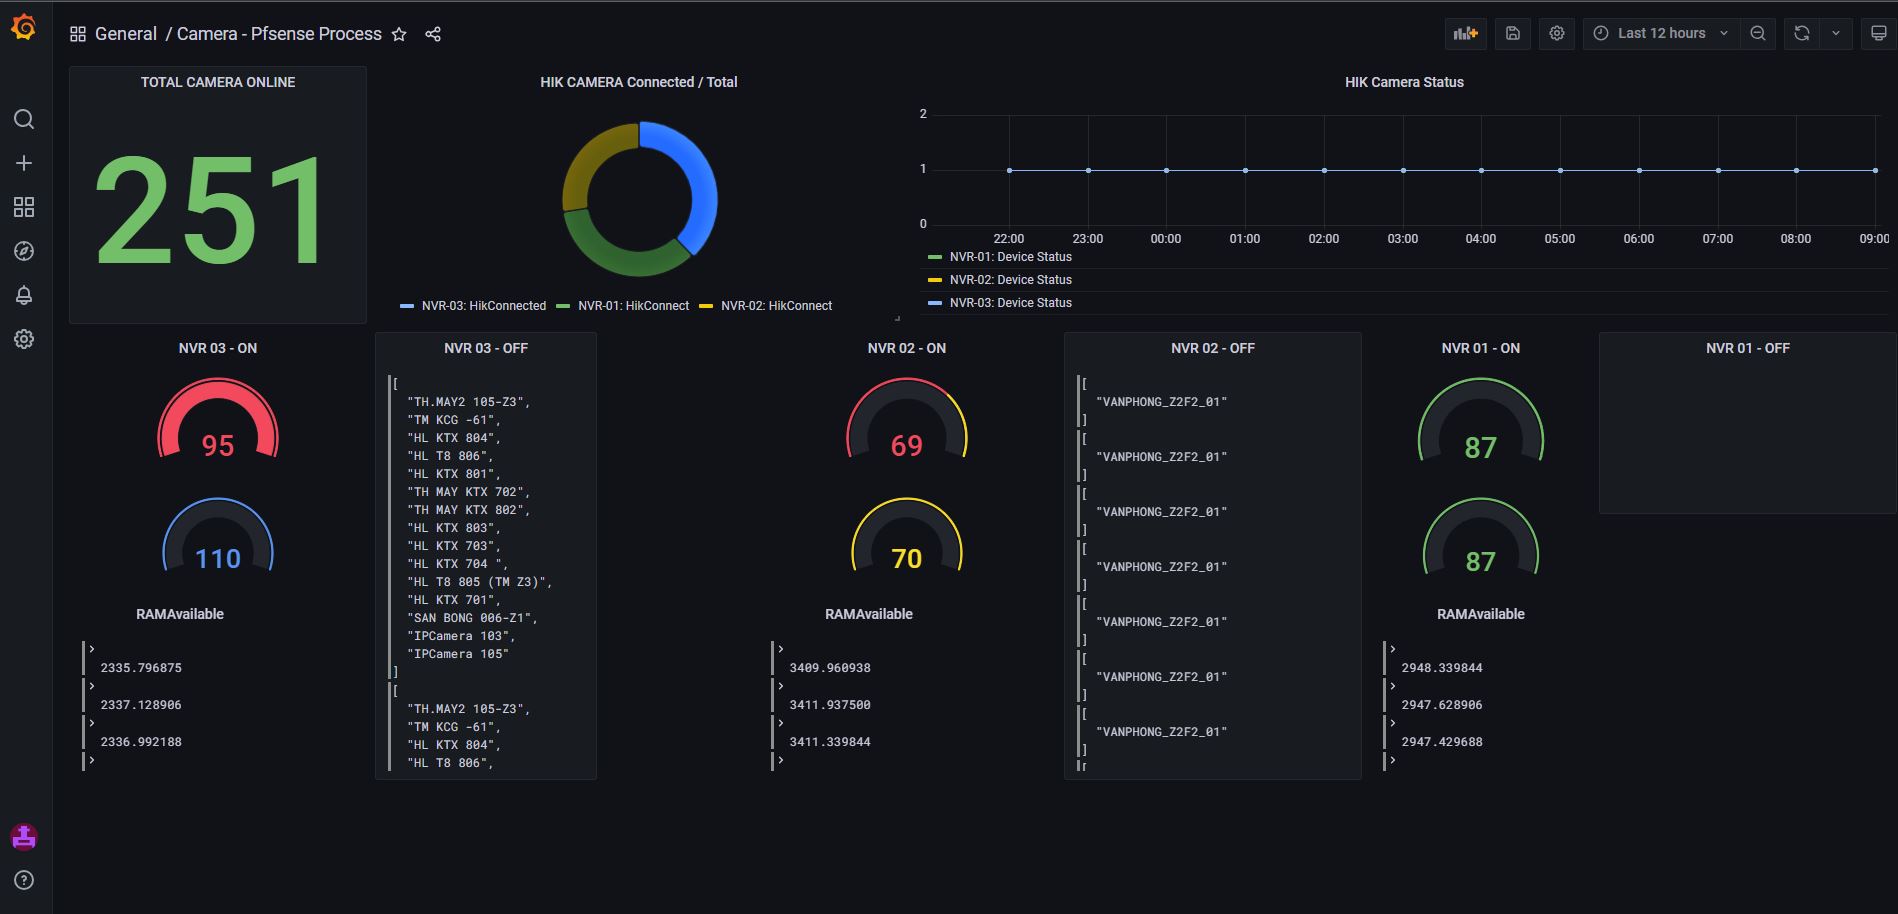Open the Last 12 hours time picker
This screenshot has height=914, width=1898.
point(1660,33)
